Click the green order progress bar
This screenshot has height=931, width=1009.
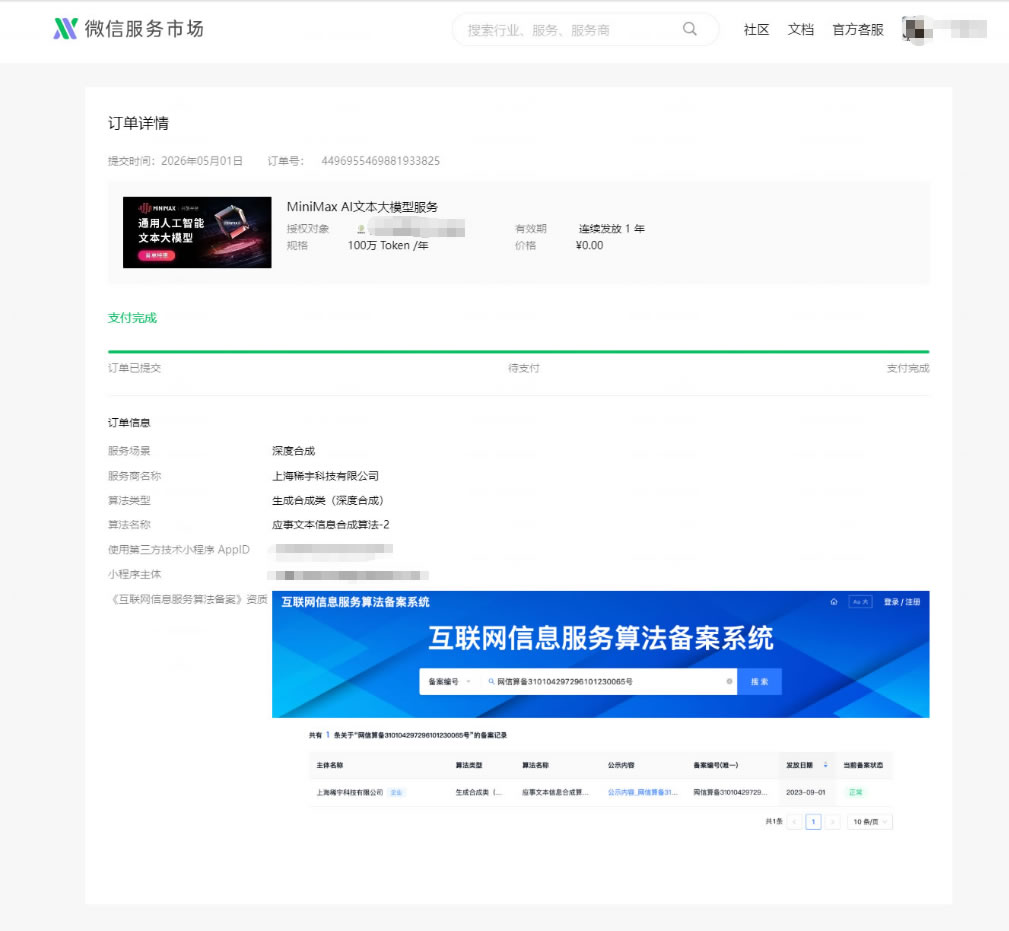519,352
